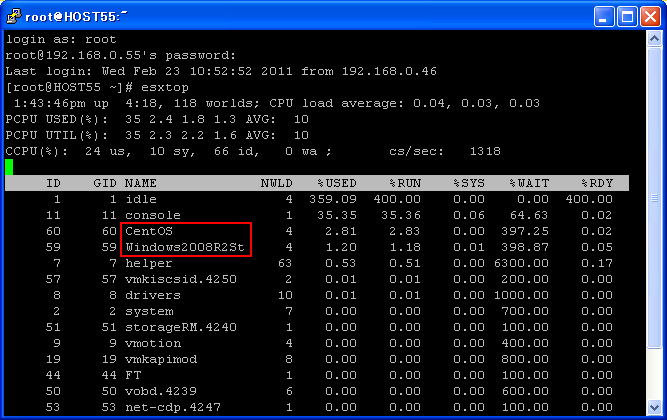The width and height of the screenshot is (667, 420).
Task: Select the console process name
Action: point(153,215)
